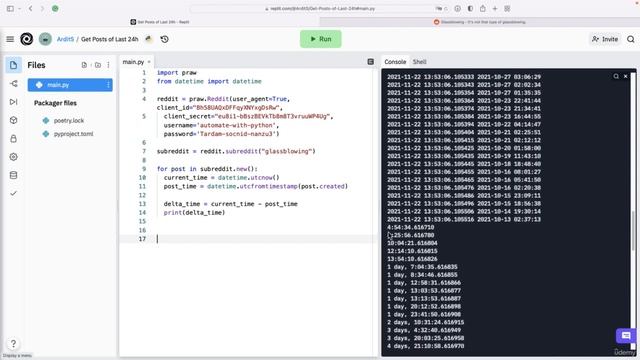Open the Database sidebar icon
The height and width of the screenshot is (360, 640).
pyautogui.click(x=13, y=175)
